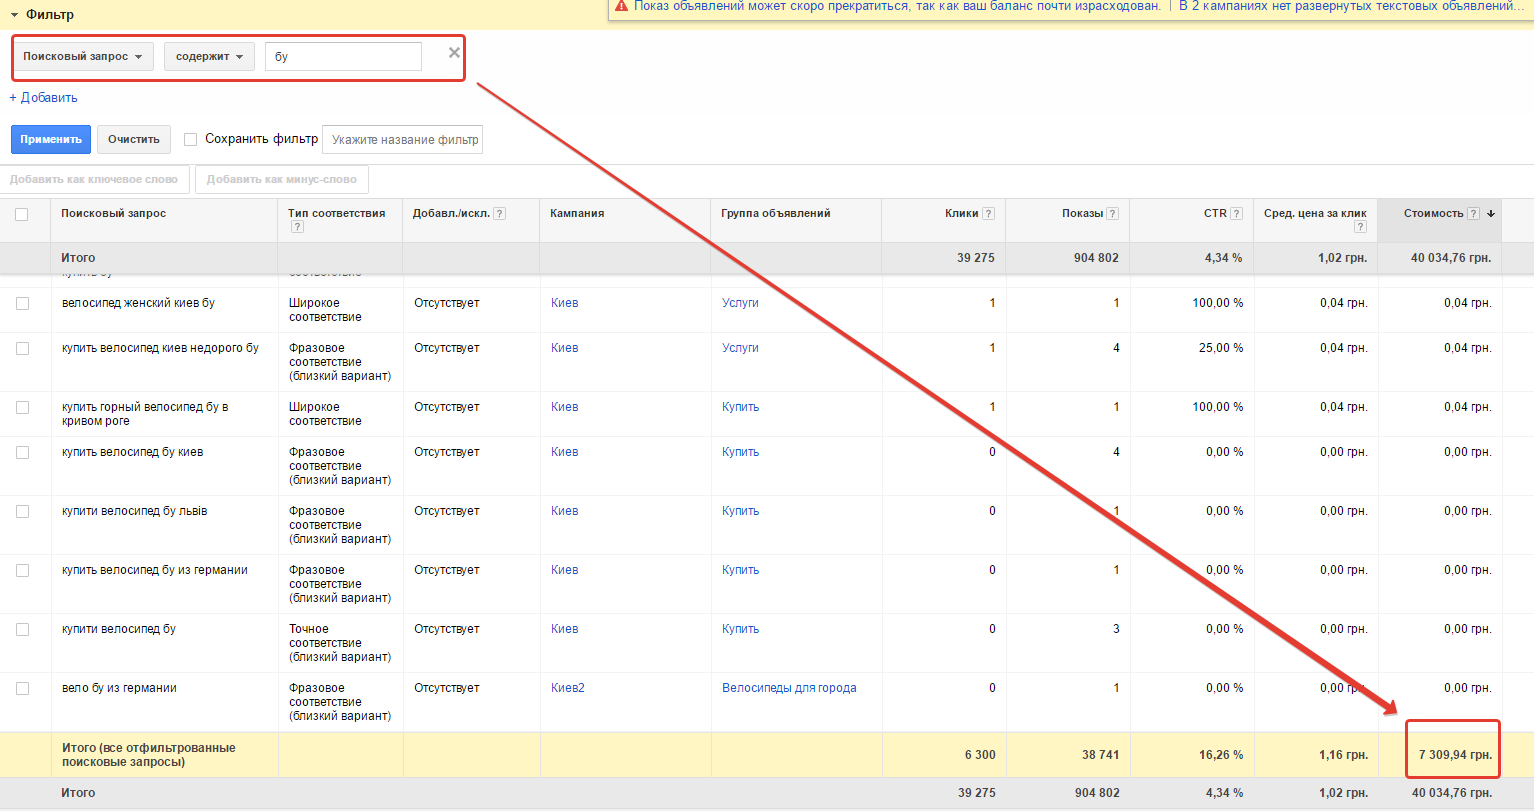Open help icon next to CTR
Image resolution: width=1534 pixels, height=811 pixels.
point(1236,213)
